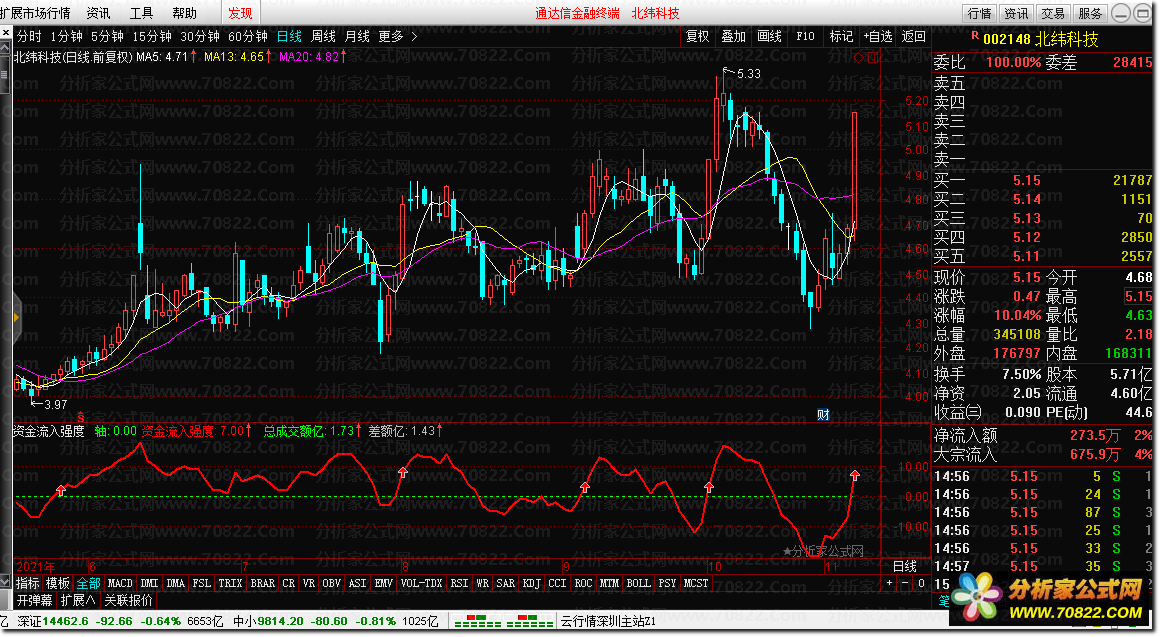Switch to the TRIX indicator
The width and height of the screenshot is (1161, 637).
pyautogui.click(x=230, y=584)
